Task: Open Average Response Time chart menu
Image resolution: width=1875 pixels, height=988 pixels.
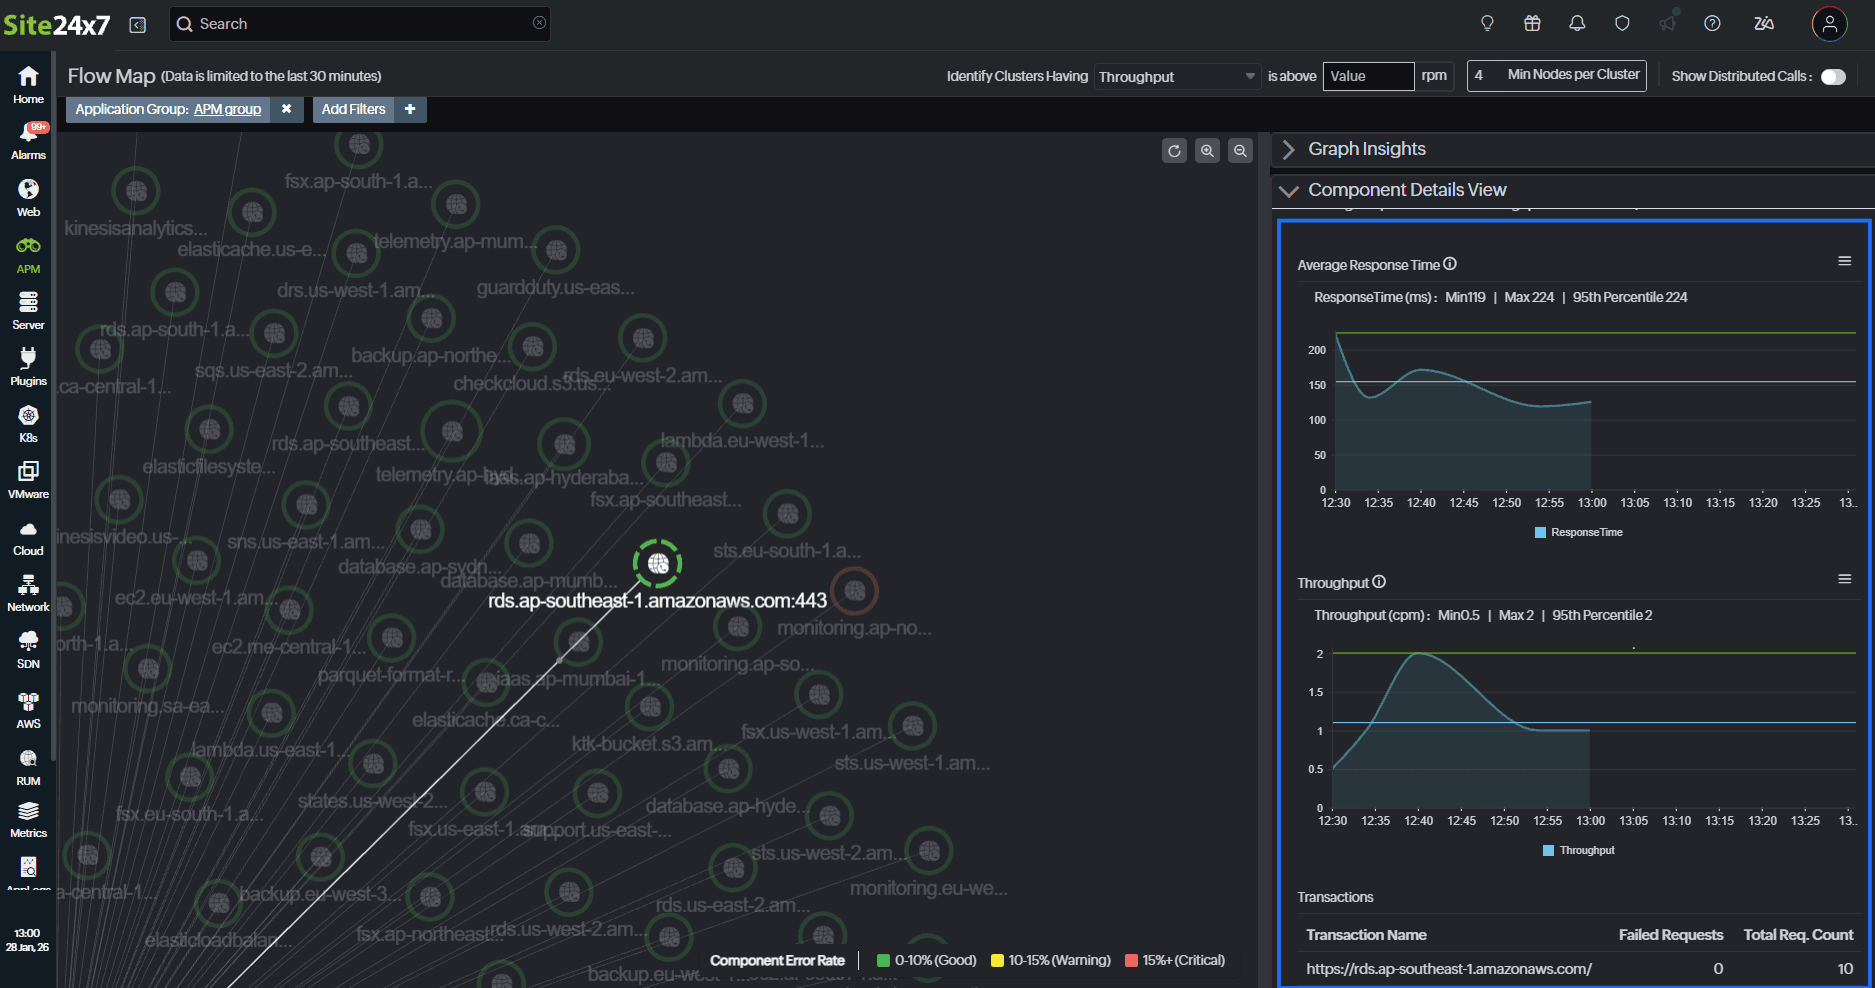Action: [x=1844, y=261]
